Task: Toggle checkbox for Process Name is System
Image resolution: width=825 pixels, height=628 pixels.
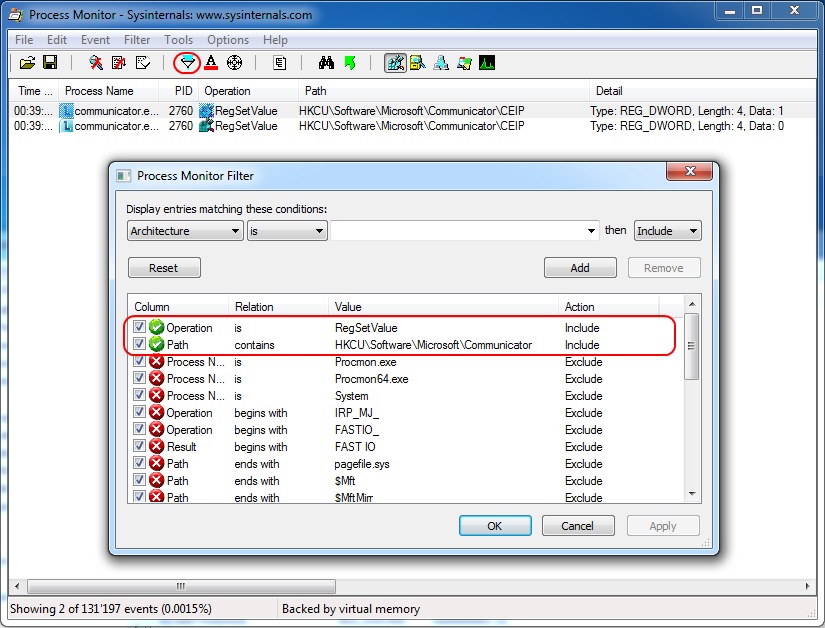Action: (139, 395)
